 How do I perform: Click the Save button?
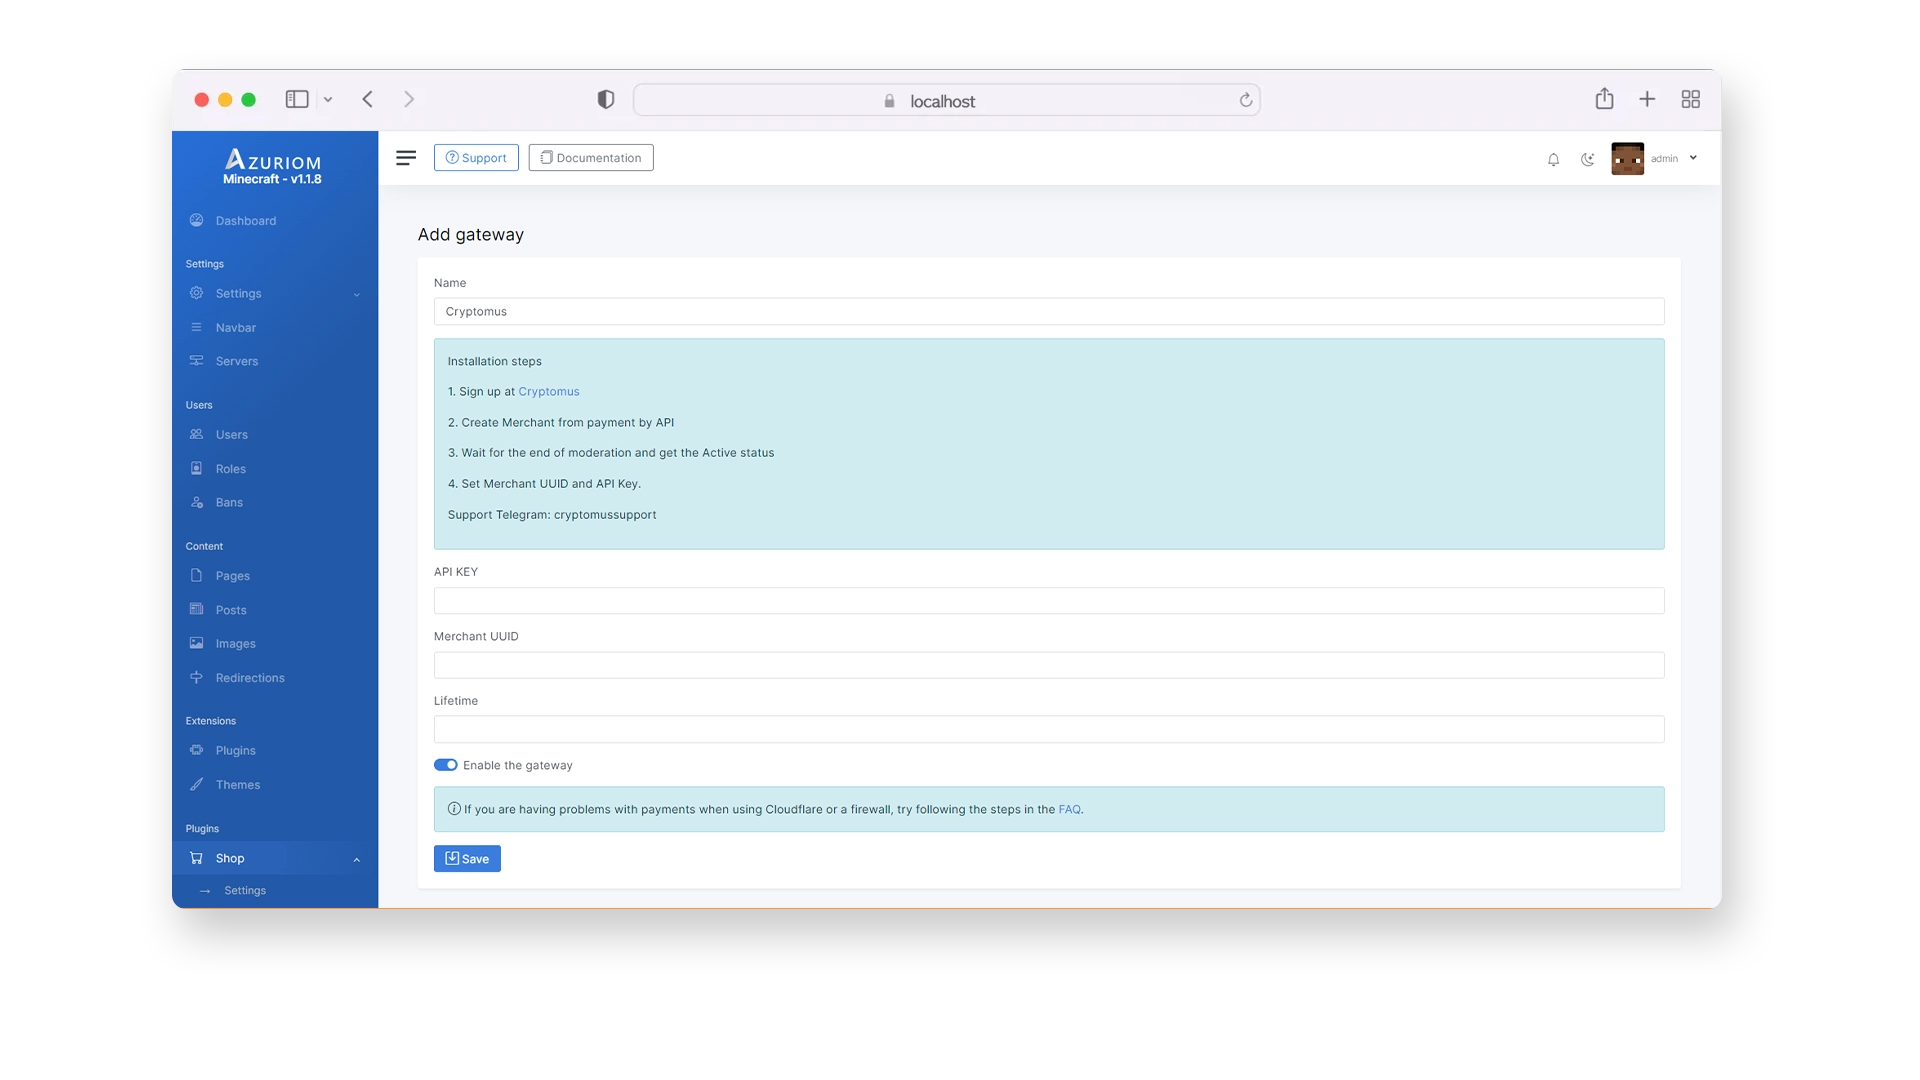click(x=467, y=859)
